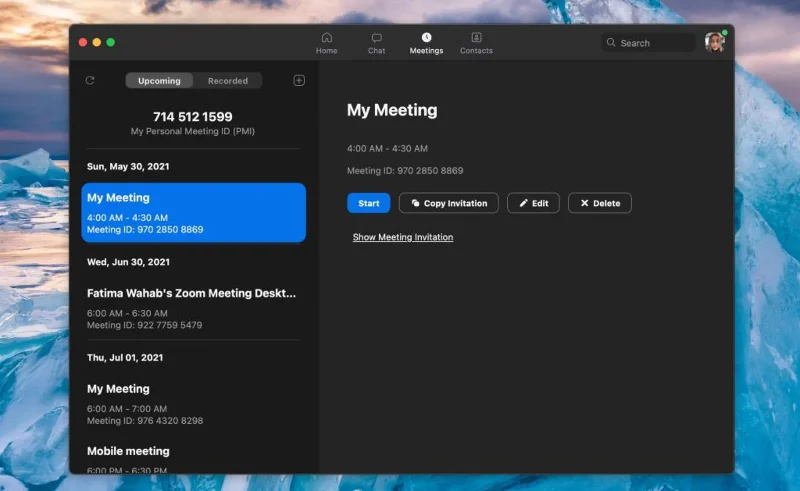Show Meeting Invitation details
The image size is (800, 491).
pyautogui.click(x=403, y=237)
